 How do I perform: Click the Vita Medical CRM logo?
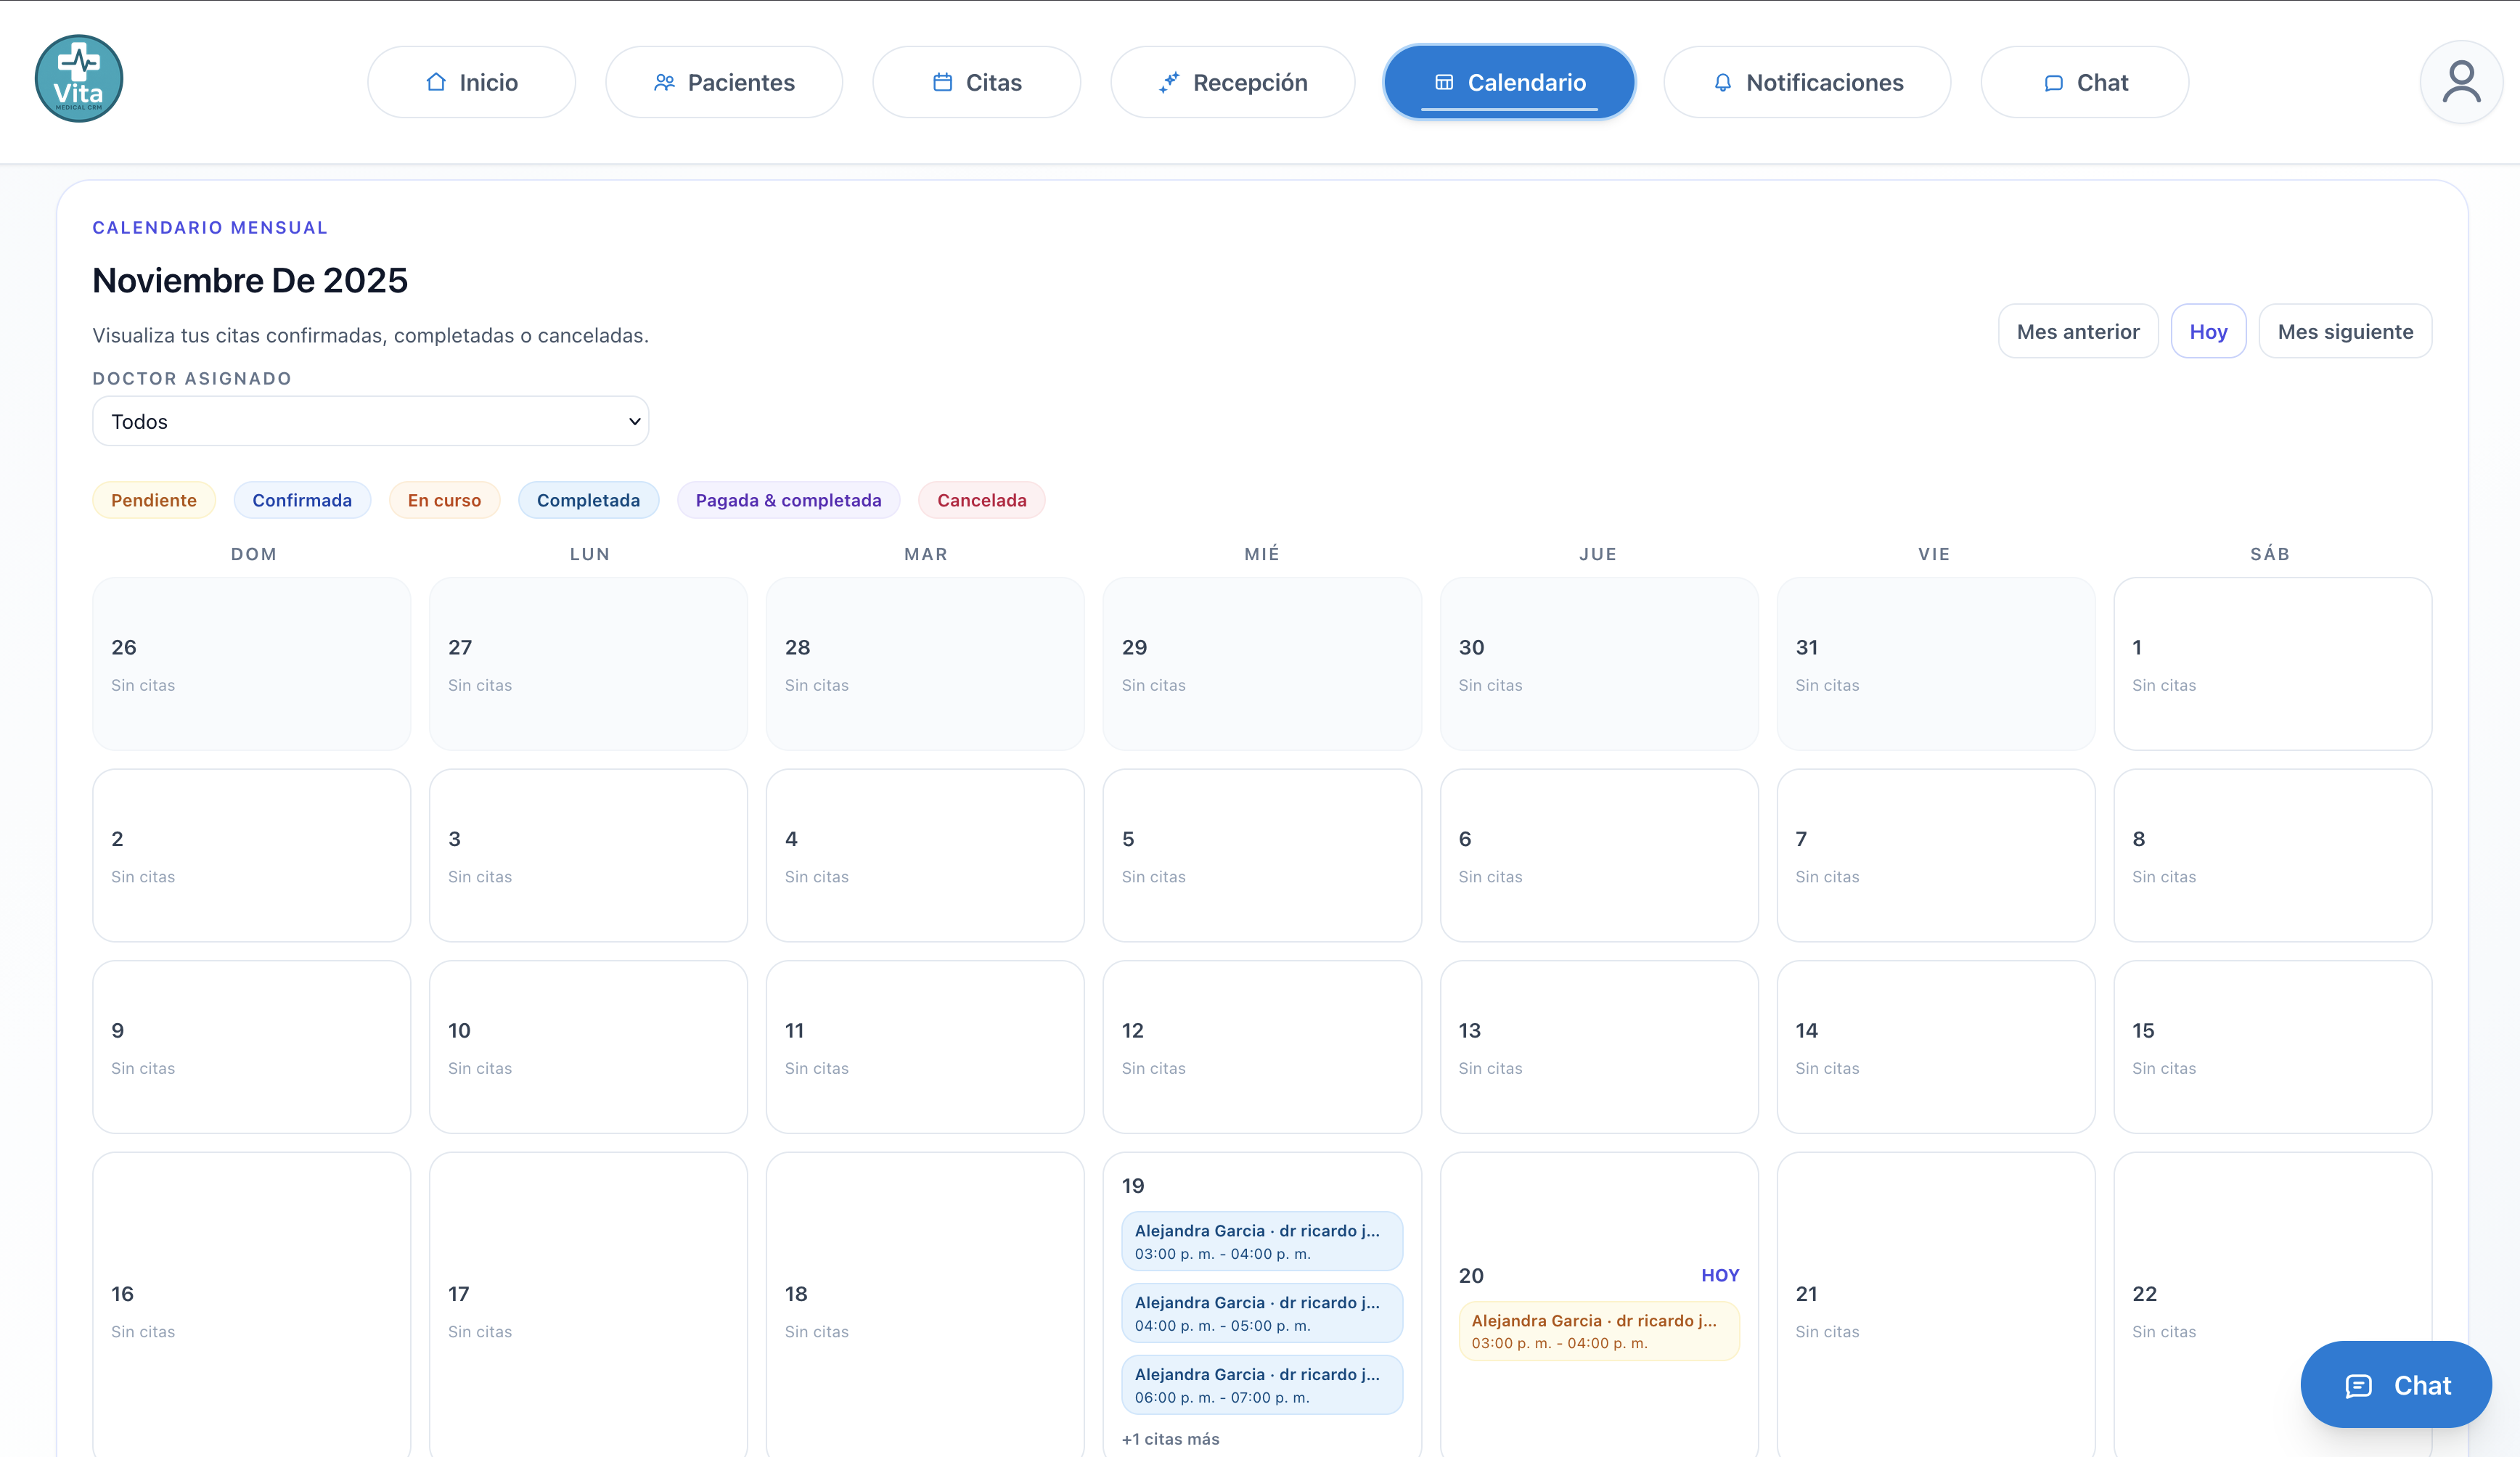pos(78,79)
